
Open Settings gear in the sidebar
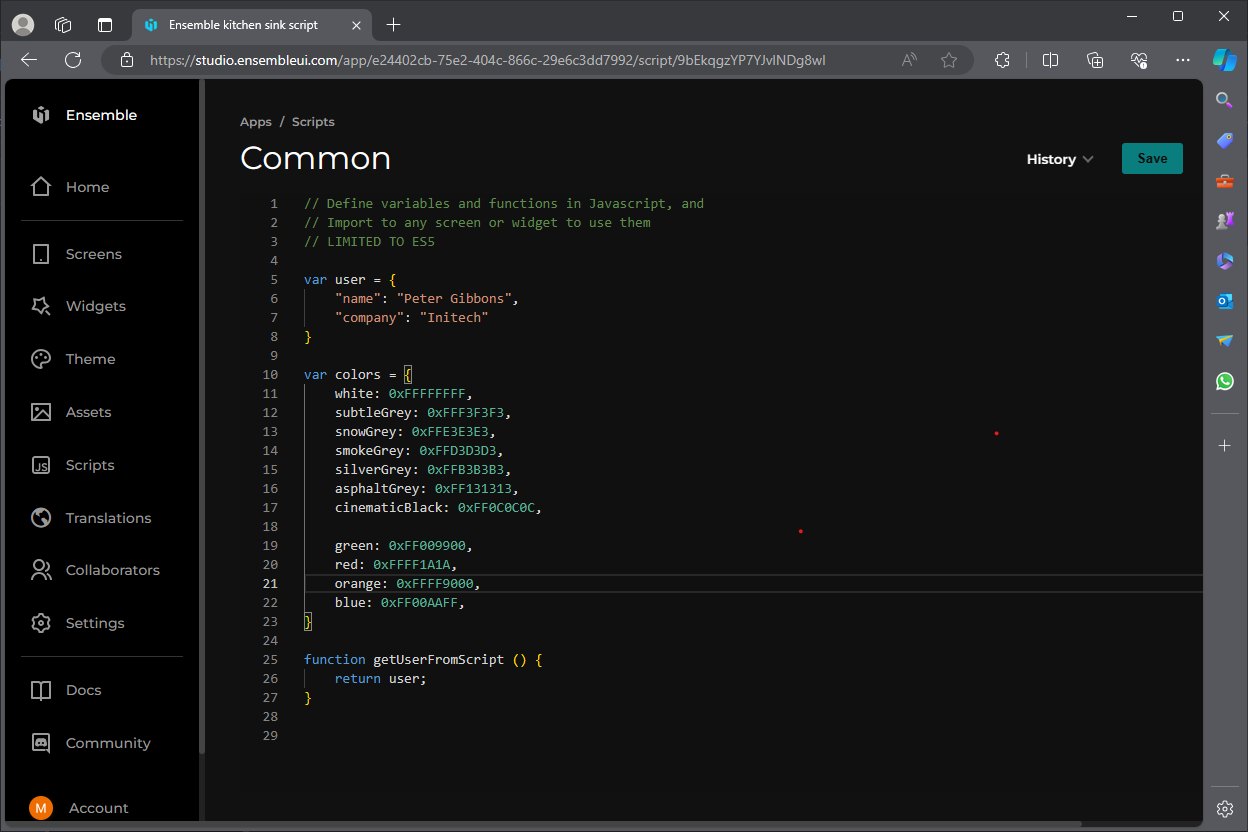point(41,623)
